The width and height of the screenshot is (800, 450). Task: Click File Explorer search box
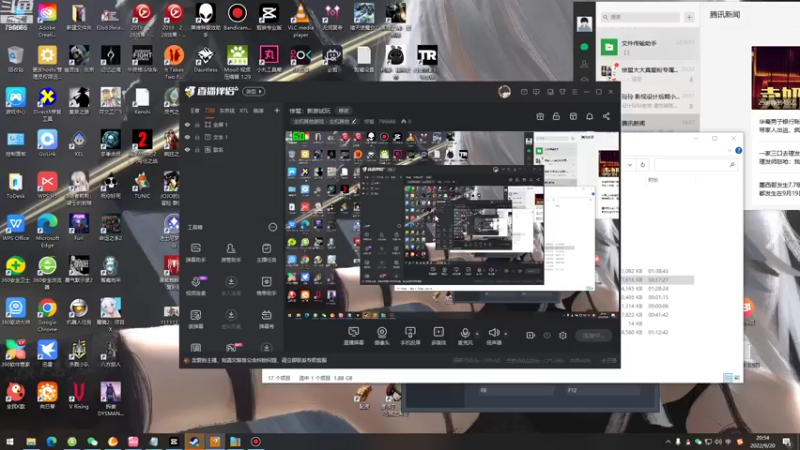(695, 165)
